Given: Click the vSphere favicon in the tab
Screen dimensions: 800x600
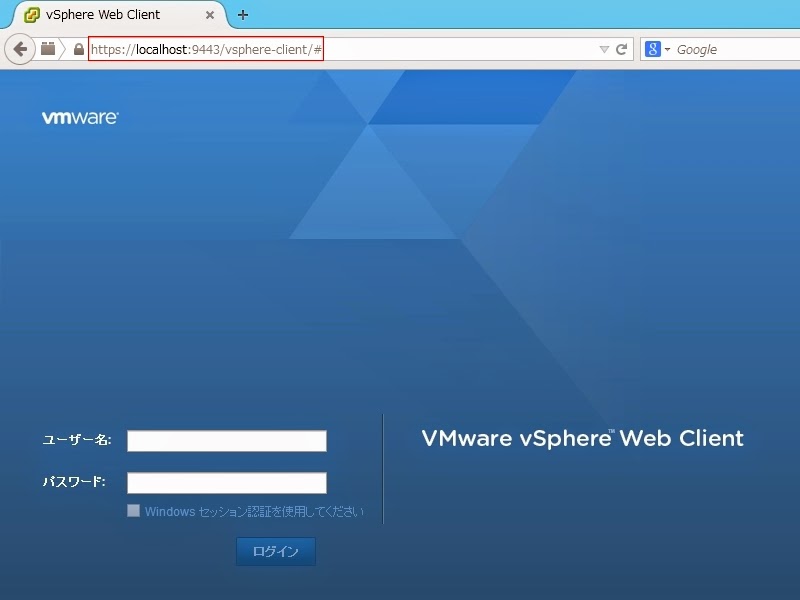Looking at the screenshot, I should (x=32, y=15).
